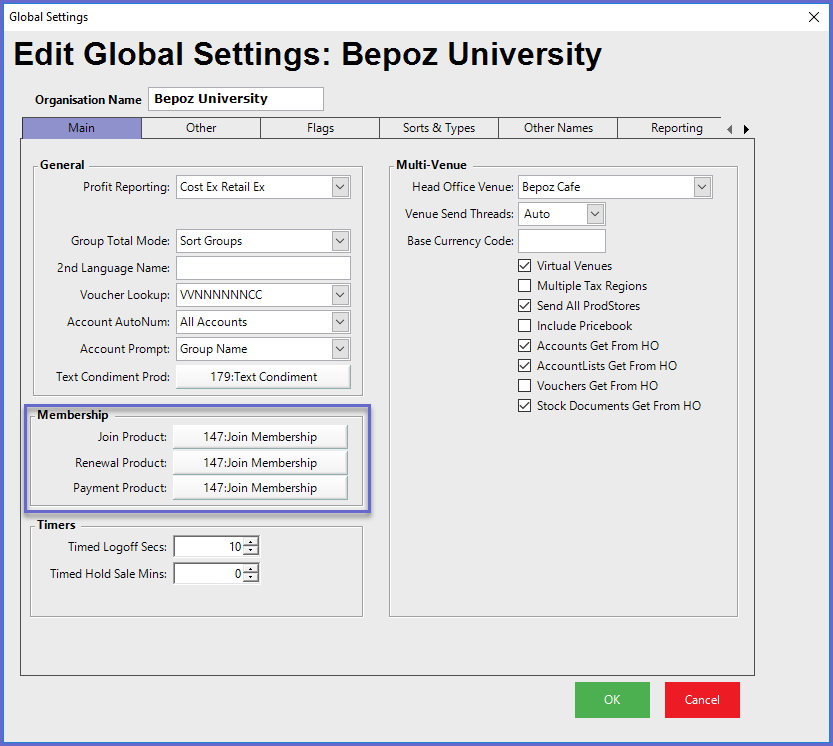Image resolution: width=833 pixels, height=746 pixels.
Task: Expand the Voucher Lookup dropdown
Action: click(x=340, y=295)
